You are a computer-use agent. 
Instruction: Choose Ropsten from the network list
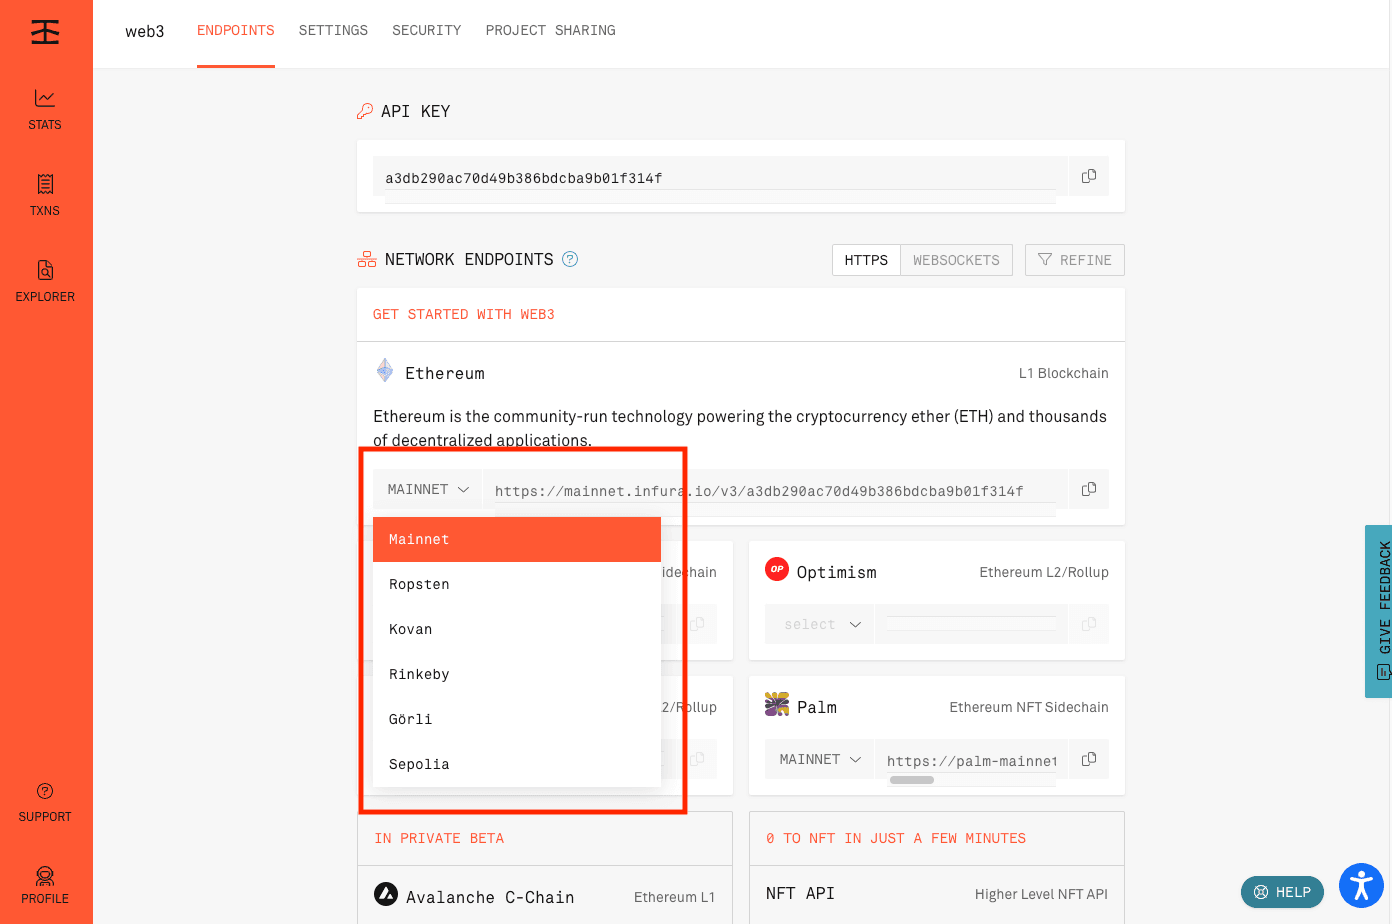[517, 584]
